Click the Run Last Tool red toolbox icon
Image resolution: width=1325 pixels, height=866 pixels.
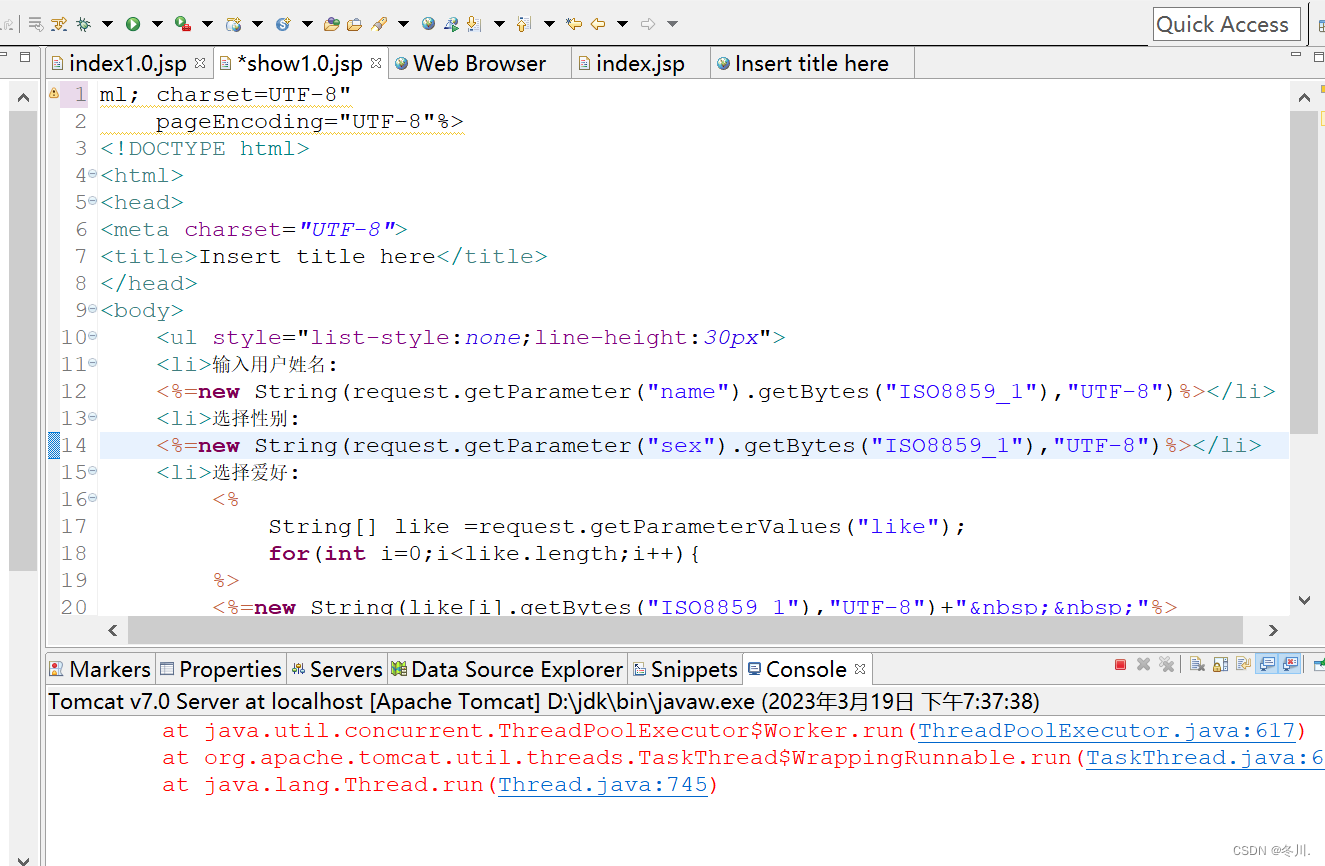[182, 23]
